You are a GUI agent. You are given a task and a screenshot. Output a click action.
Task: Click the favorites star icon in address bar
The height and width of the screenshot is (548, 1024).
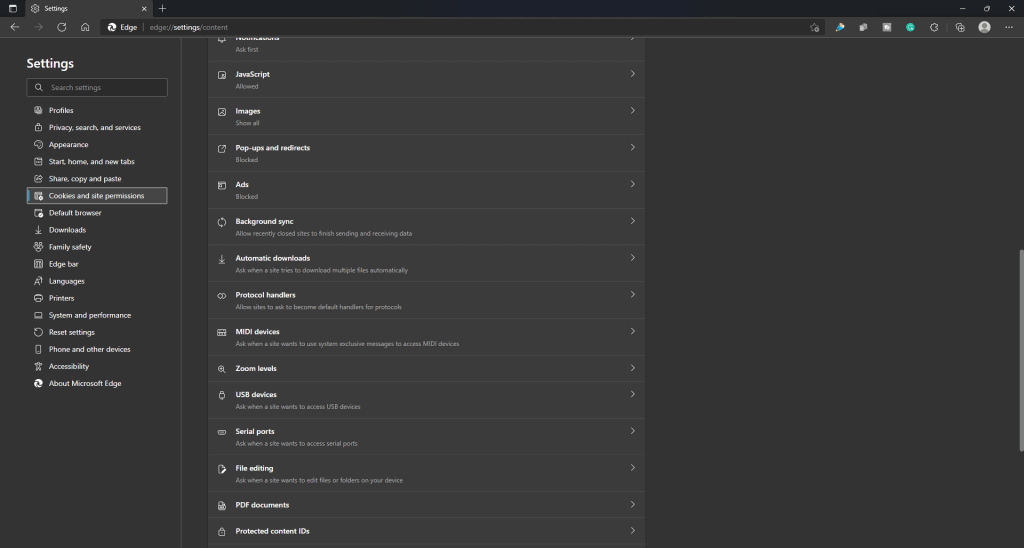click(x=815, y=27)
